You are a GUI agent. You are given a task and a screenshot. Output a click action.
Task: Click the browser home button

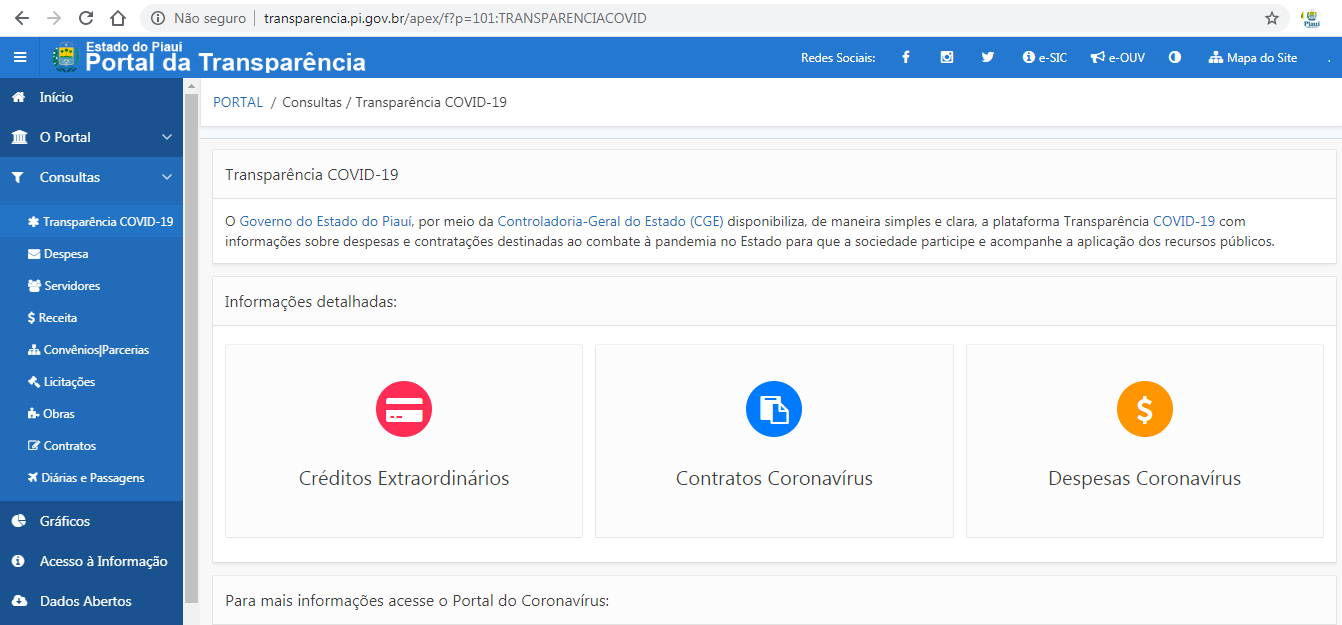[x=118, y=18]
